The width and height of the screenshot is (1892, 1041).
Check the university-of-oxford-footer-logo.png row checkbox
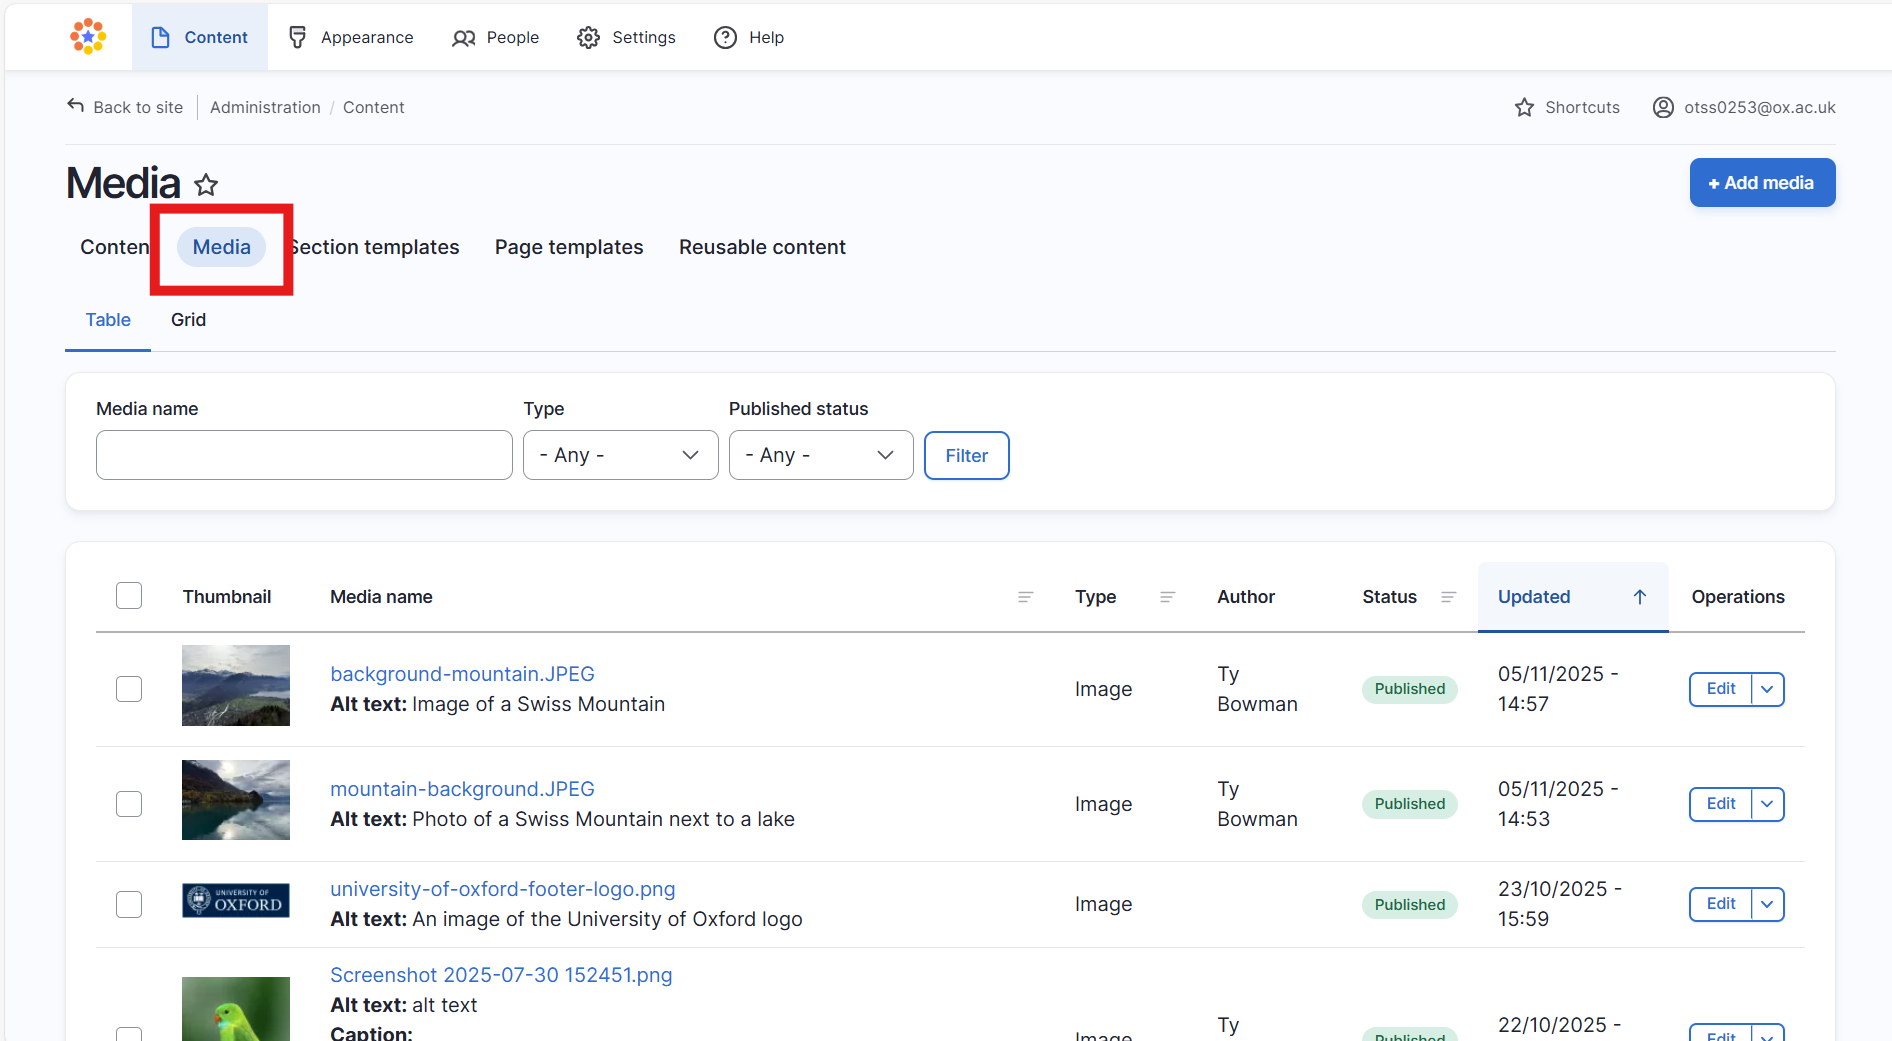(129, 904)
